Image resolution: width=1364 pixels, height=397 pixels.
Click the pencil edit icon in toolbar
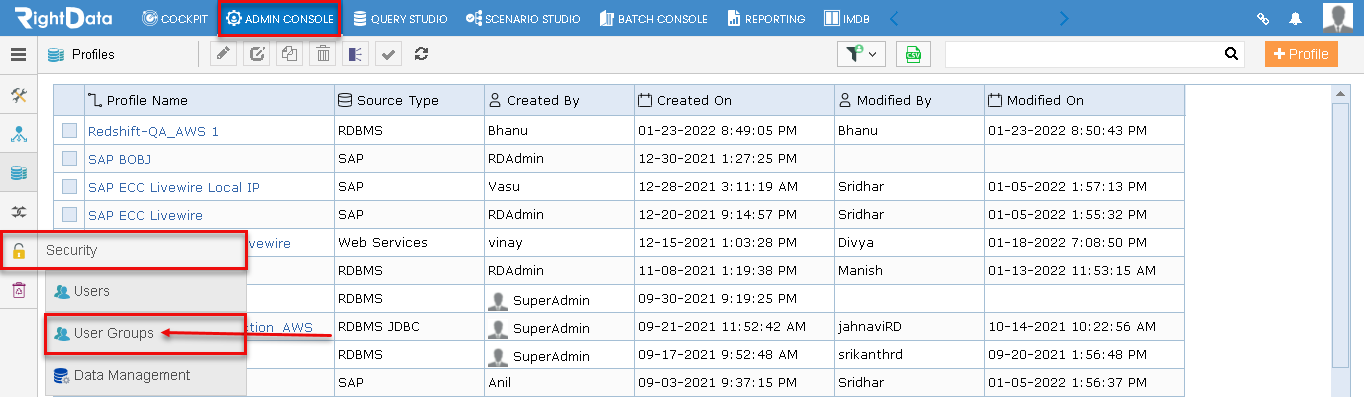[224, 54]
